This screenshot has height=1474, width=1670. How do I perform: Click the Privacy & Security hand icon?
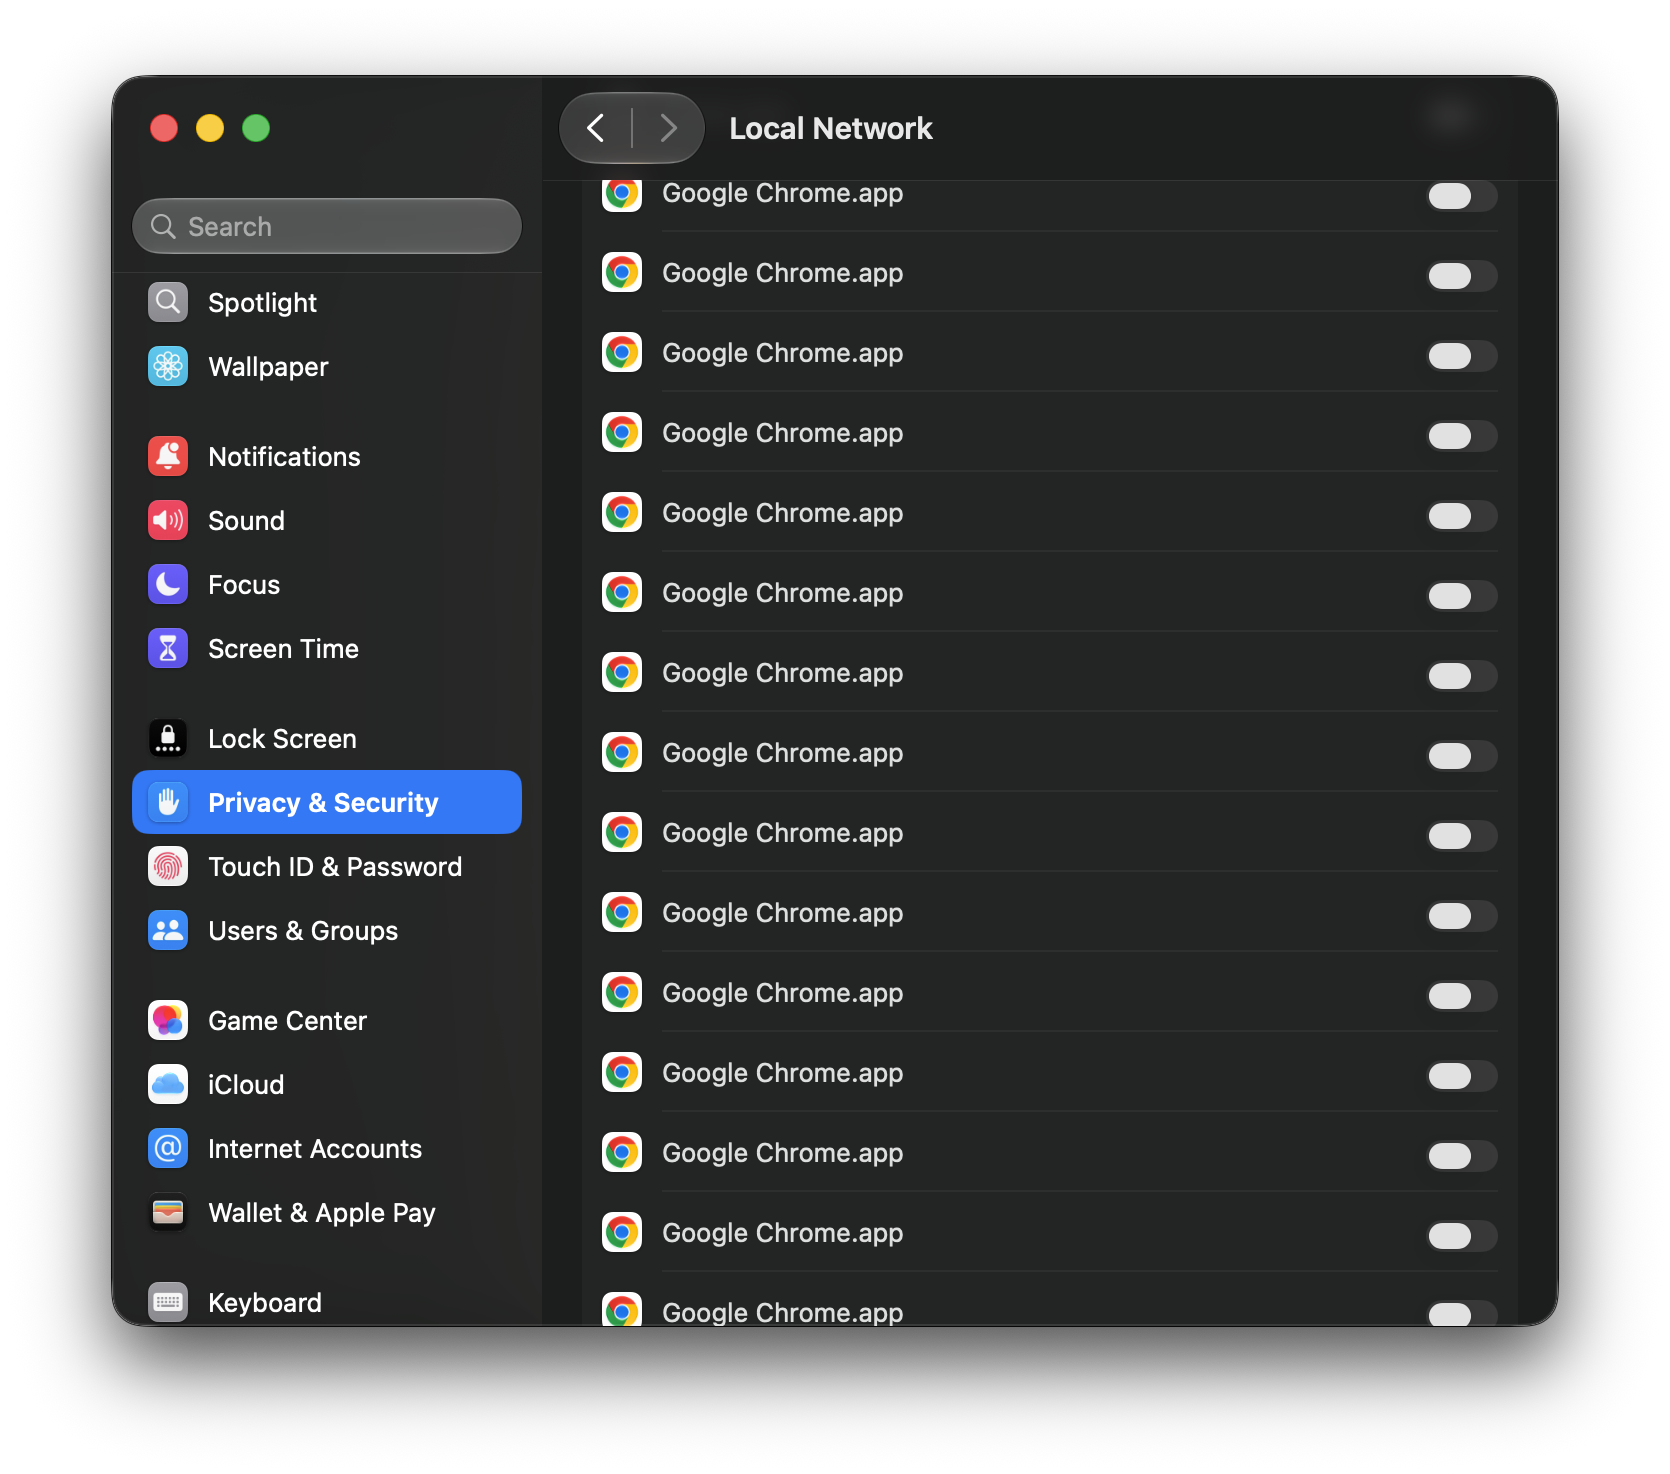(x=168, y=802)
